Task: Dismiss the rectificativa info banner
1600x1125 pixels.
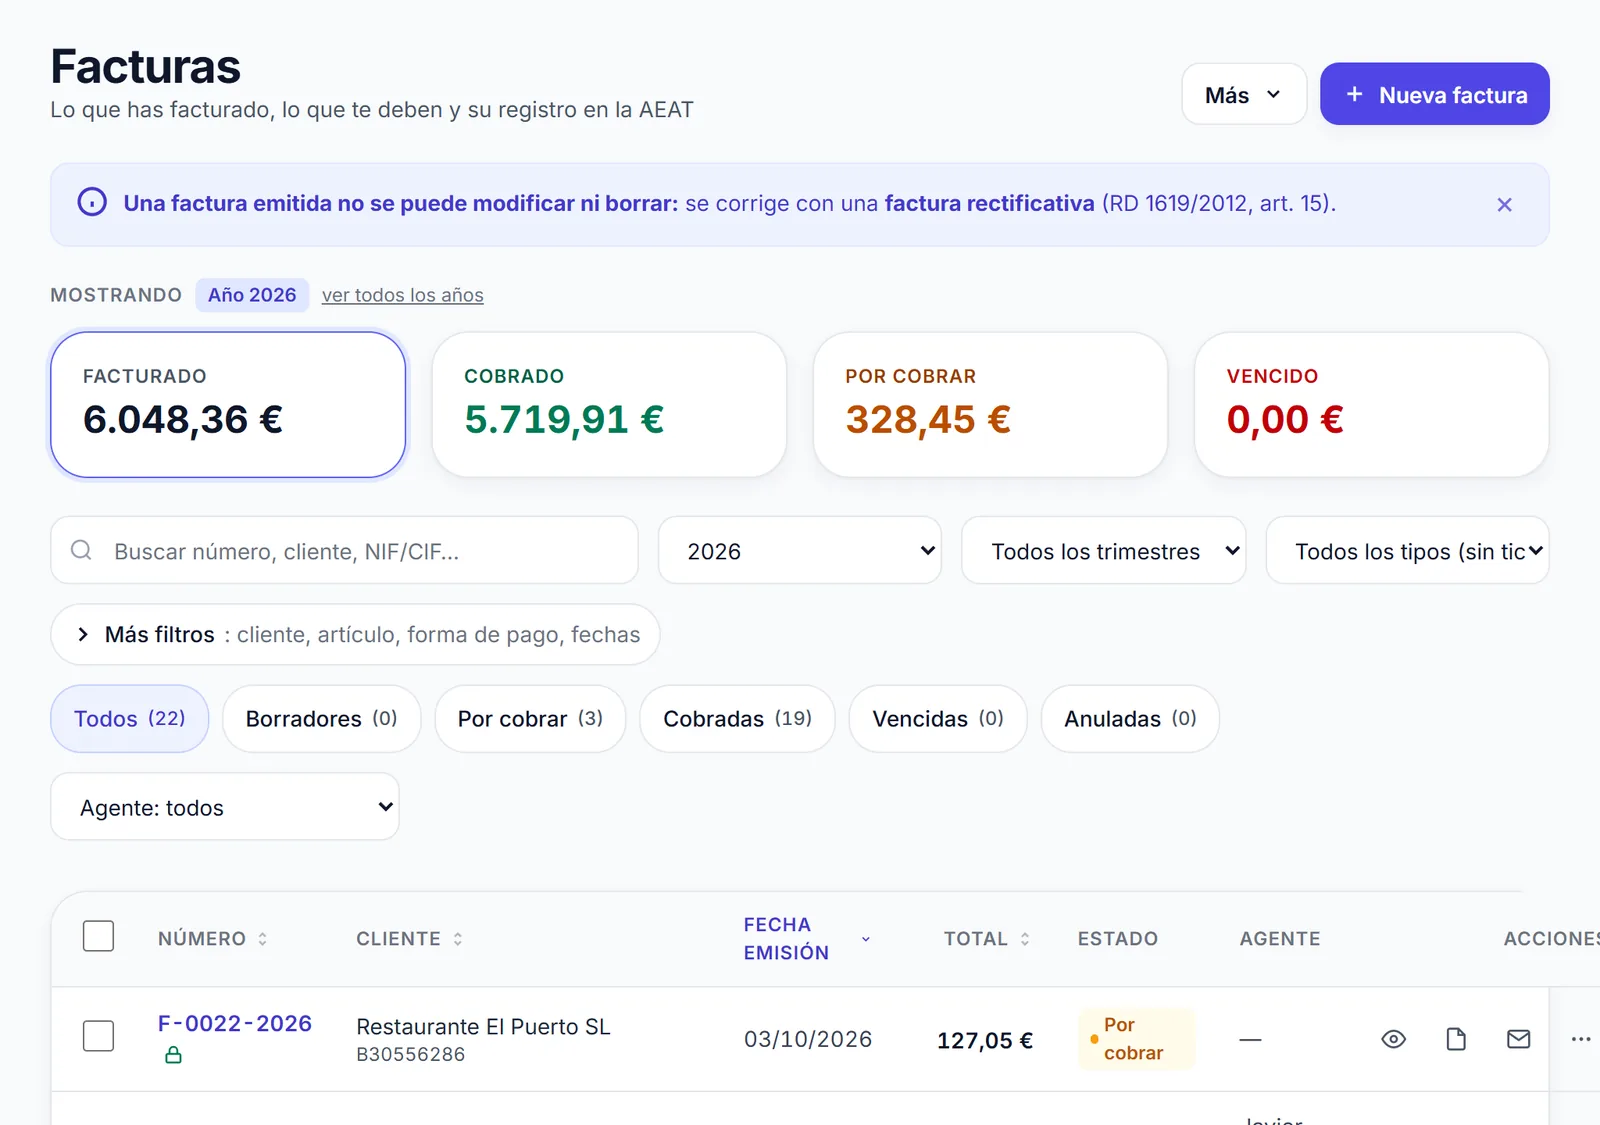Action: [x=1504, y=205]
